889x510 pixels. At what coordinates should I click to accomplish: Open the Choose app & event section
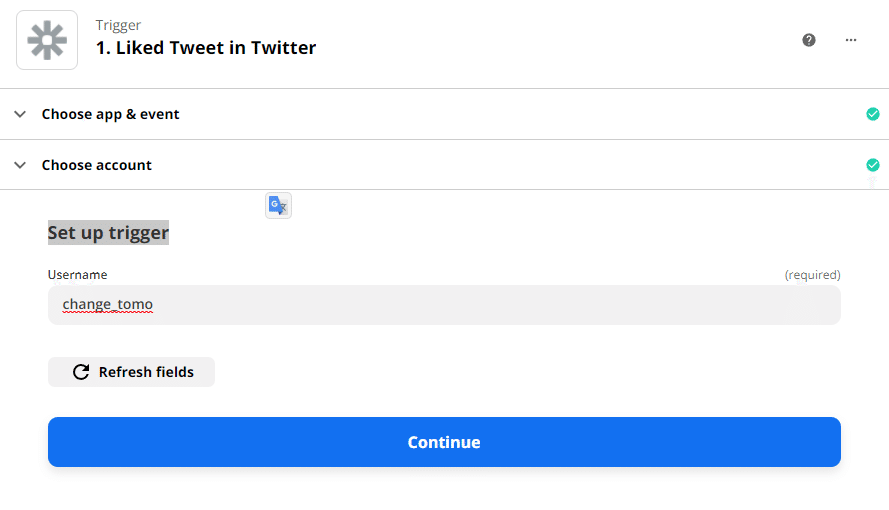pyautogui.click(x=444, y=114)
